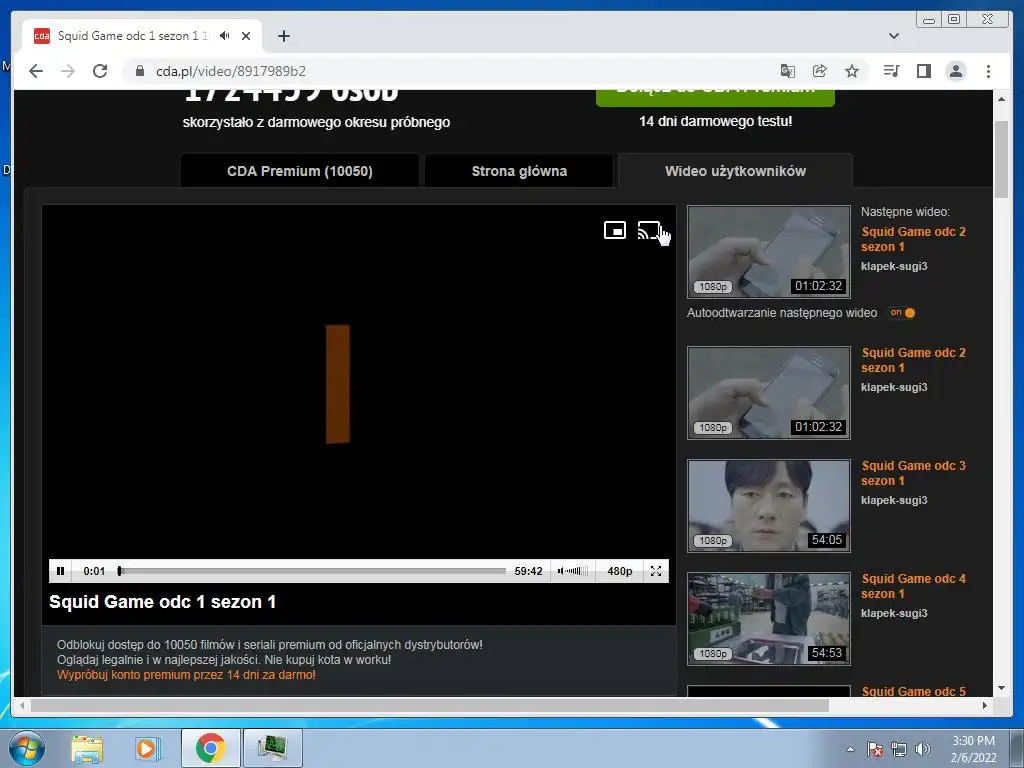Viewport: 1024px width, 768px height.
Task: Mute the tab via speaker icon
Action: (x=225, y=36)
